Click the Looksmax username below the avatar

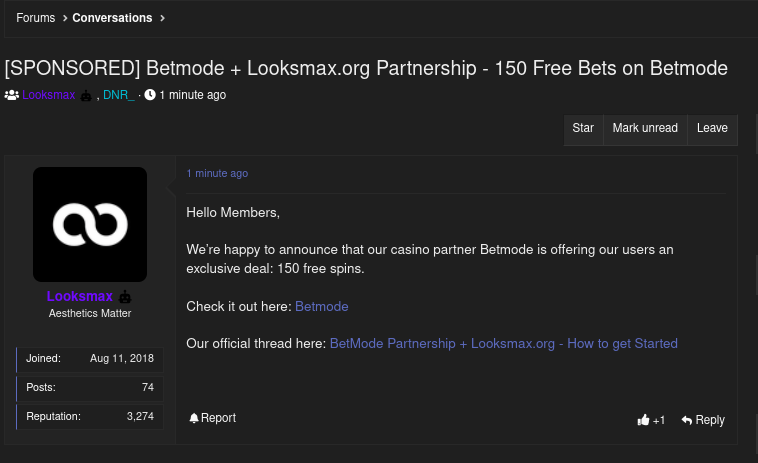click(79, 297)
